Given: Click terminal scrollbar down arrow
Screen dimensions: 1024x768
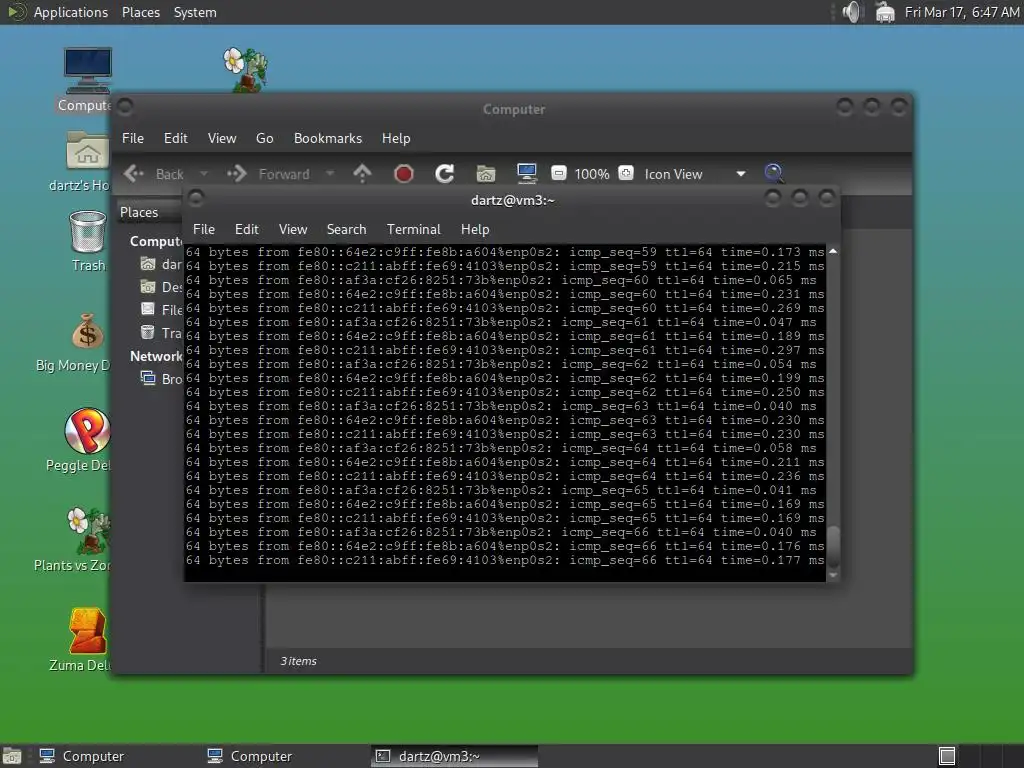Looking at the screenshot, I should (x=833, y=575).
